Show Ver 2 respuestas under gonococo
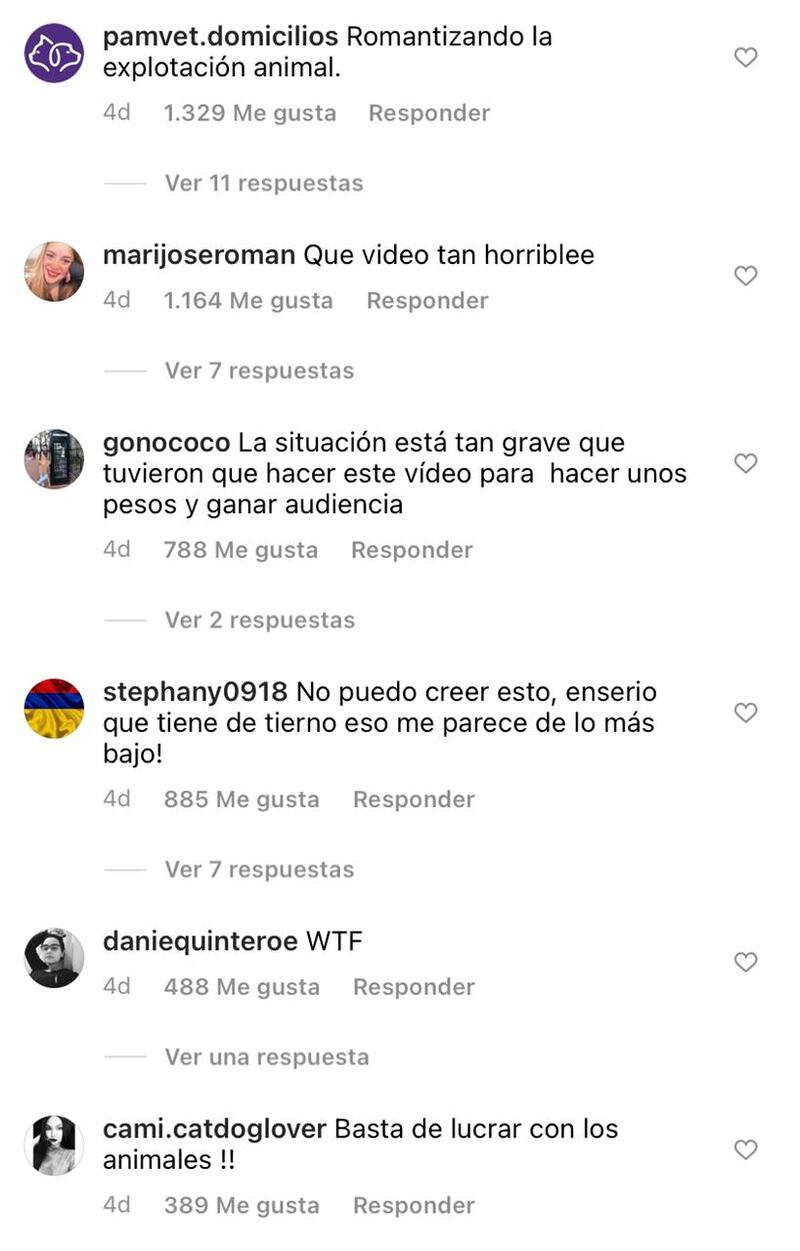 (260, 620)
